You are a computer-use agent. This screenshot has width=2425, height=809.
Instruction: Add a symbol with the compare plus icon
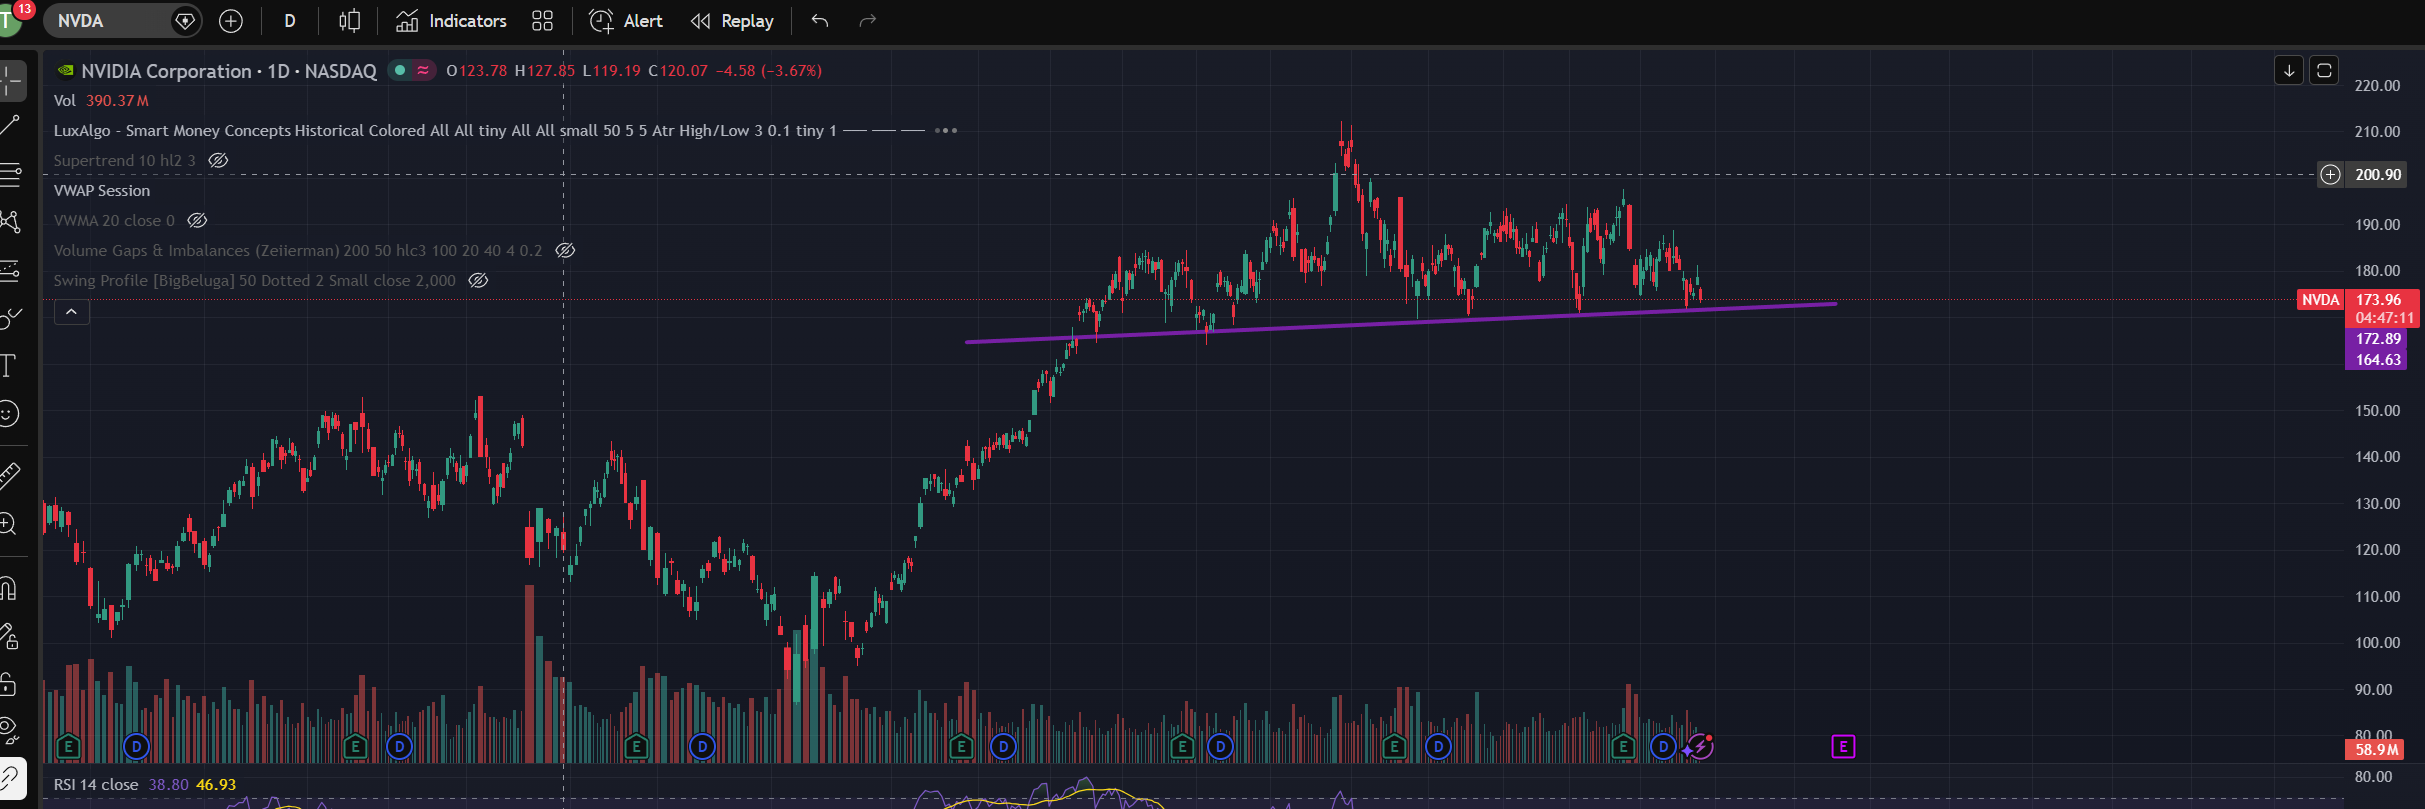(x=231, y=21)
